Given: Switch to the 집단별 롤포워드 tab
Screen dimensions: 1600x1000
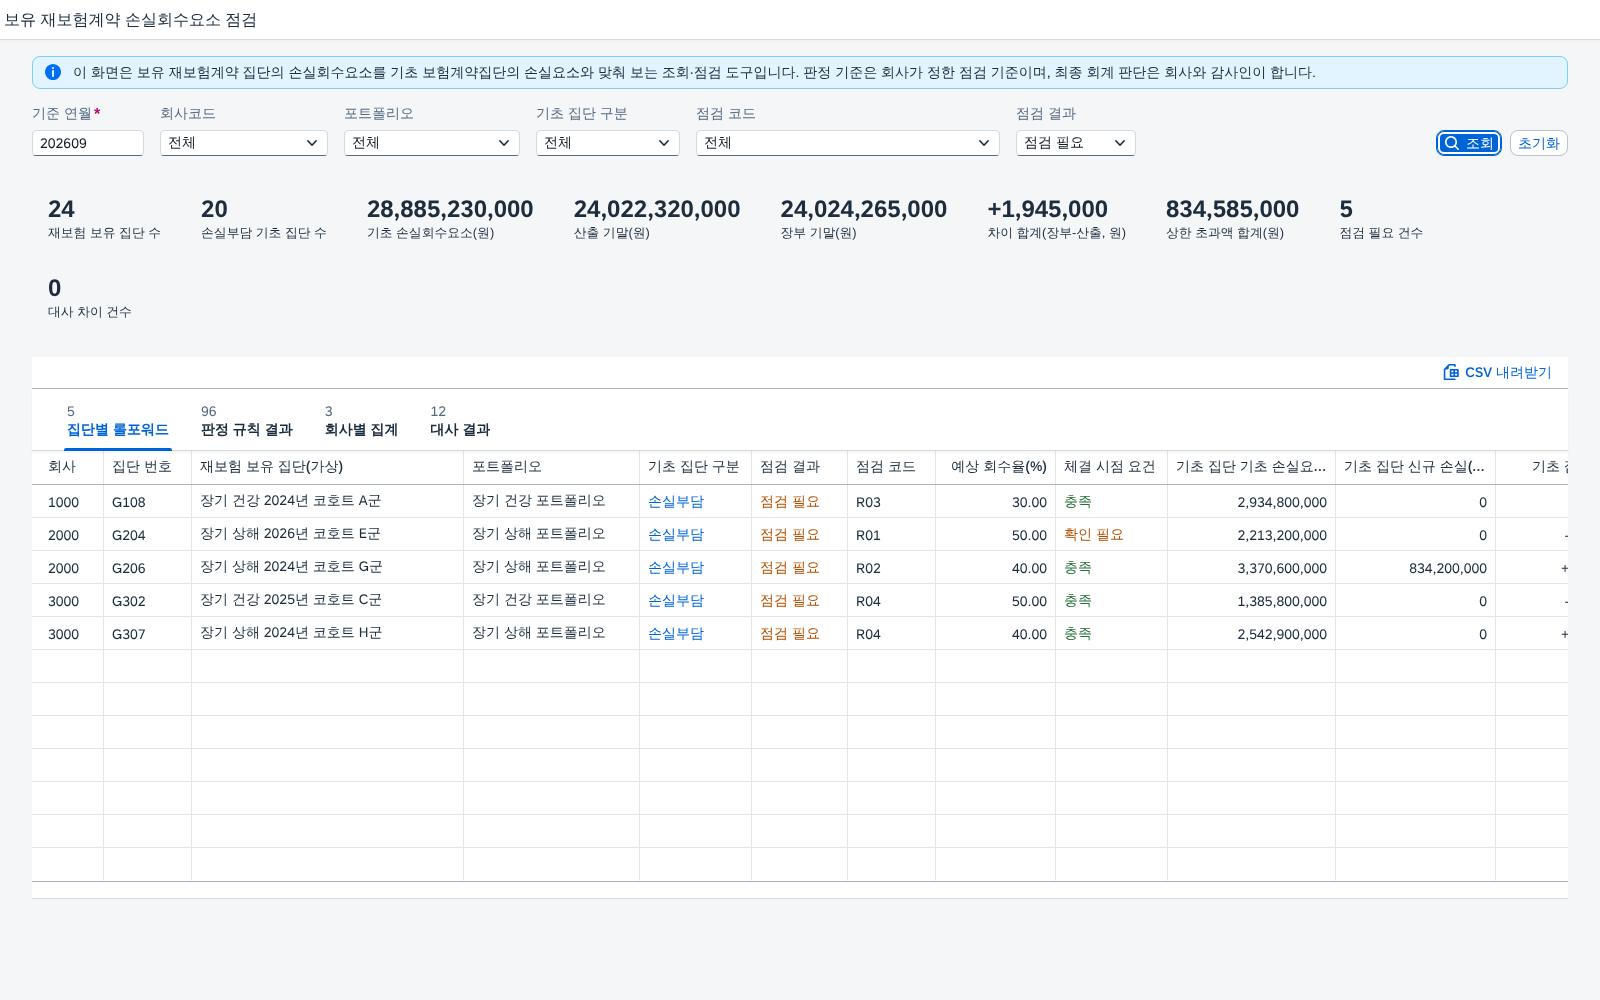Looking at the screenshot, I should [118, 422].
